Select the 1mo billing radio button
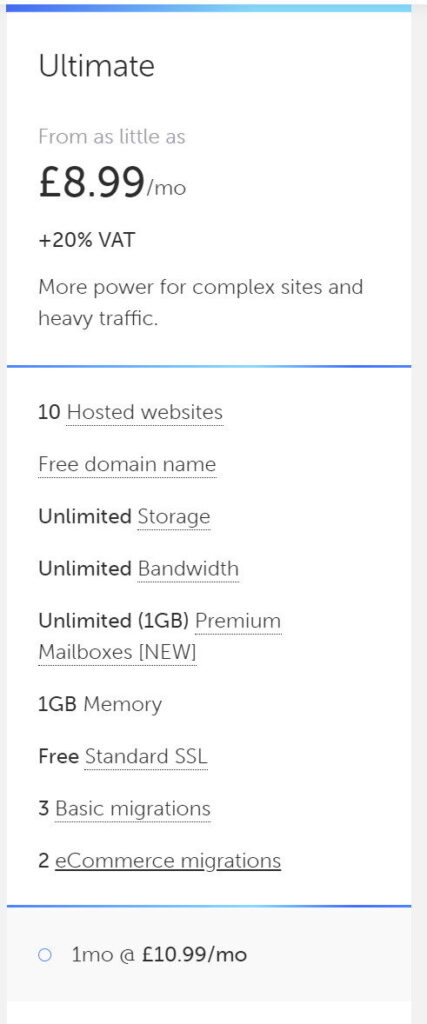The height and width of the screenshot is (1024, 427). coord(44,955)
